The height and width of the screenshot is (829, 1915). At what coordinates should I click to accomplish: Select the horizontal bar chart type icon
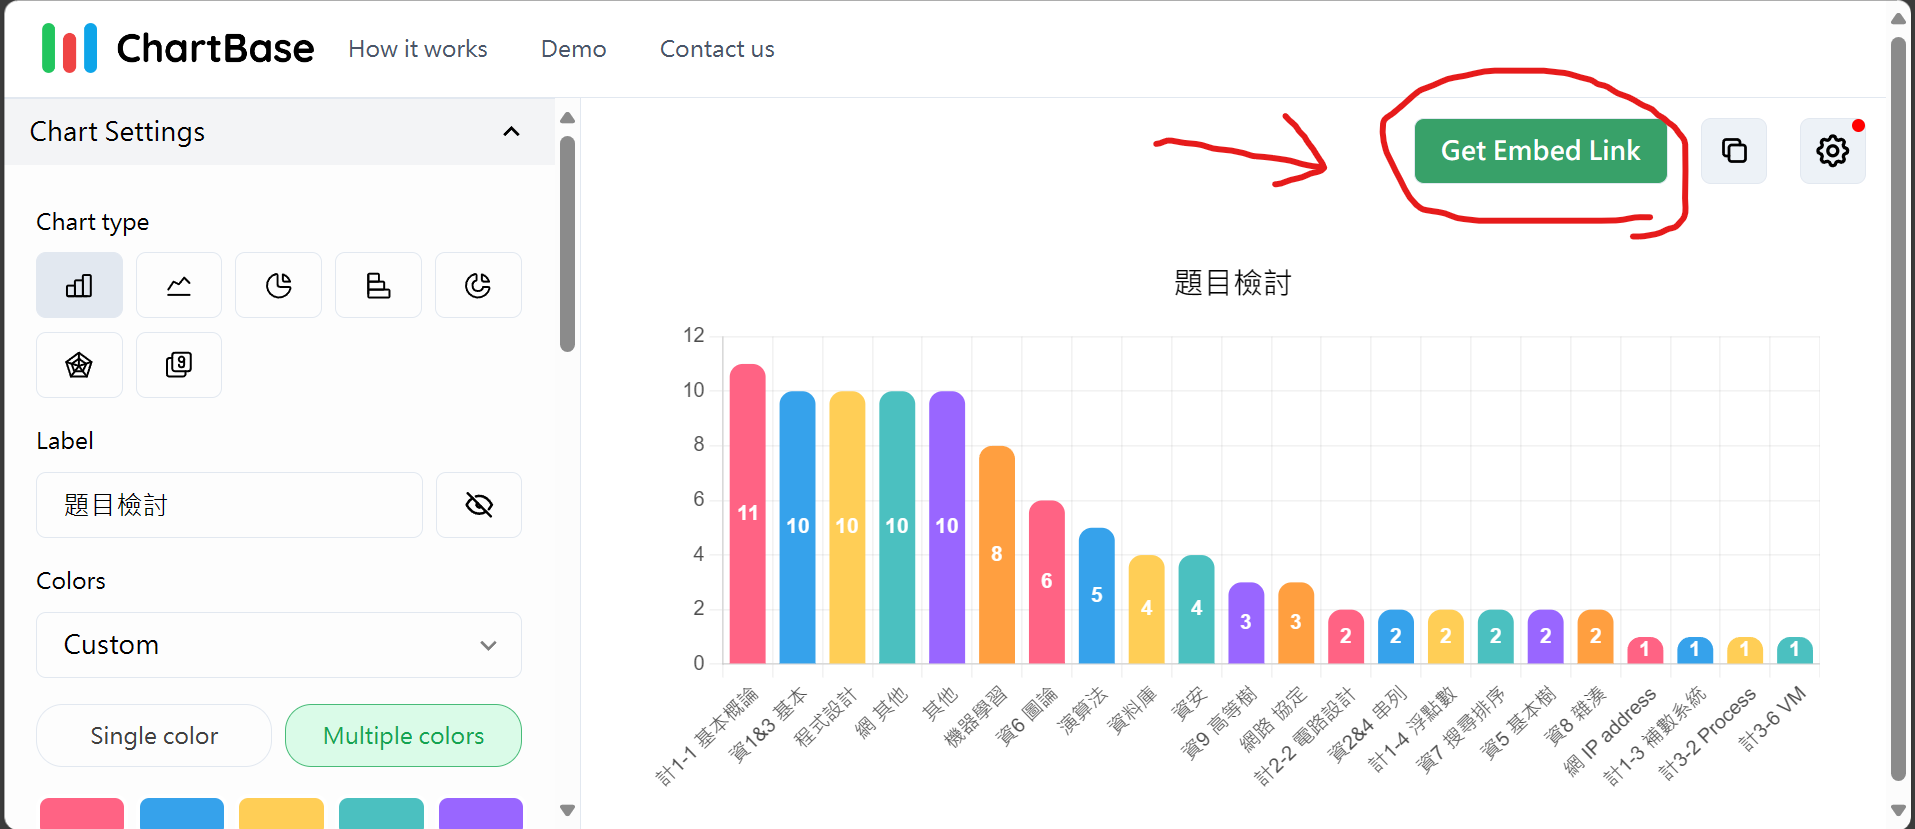(x=378, y=285)
